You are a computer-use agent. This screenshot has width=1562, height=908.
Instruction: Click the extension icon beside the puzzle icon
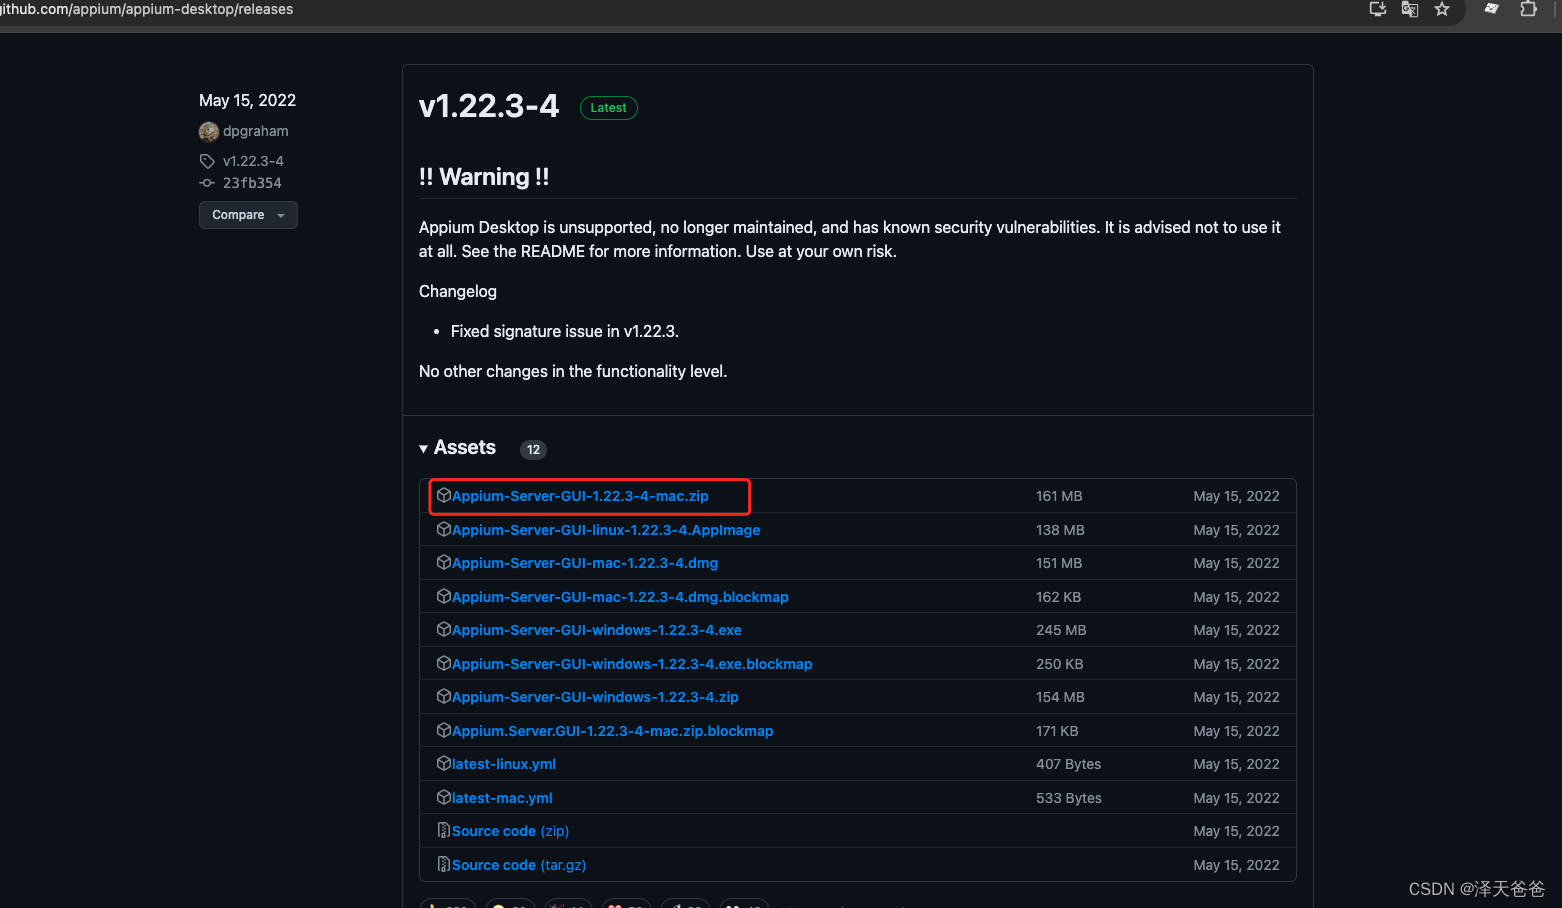point(1491,9)
